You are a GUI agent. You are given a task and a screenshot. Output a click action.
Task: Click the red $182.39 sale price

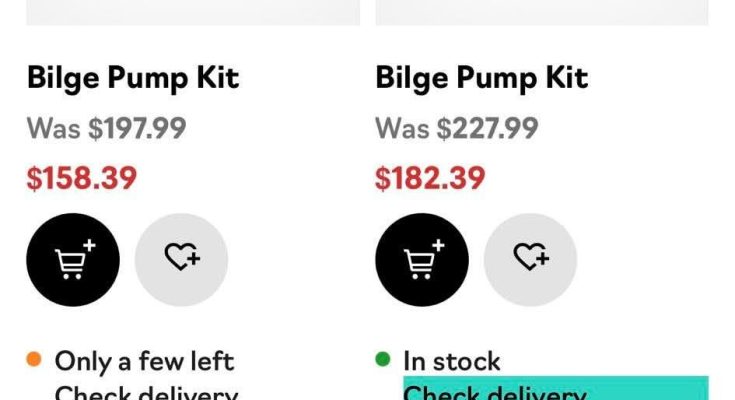point(430,179)
